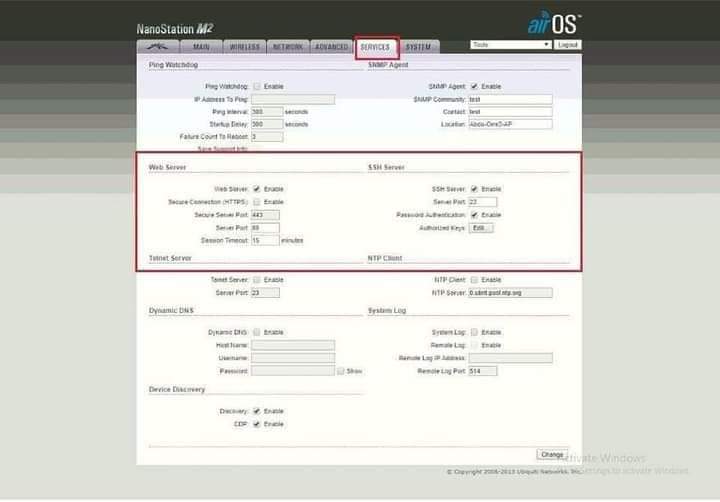This screenshot has width=720, height=502.
Task: Switch to the MAIN tab
Action: pyautogui.click(x=201, y=47)
